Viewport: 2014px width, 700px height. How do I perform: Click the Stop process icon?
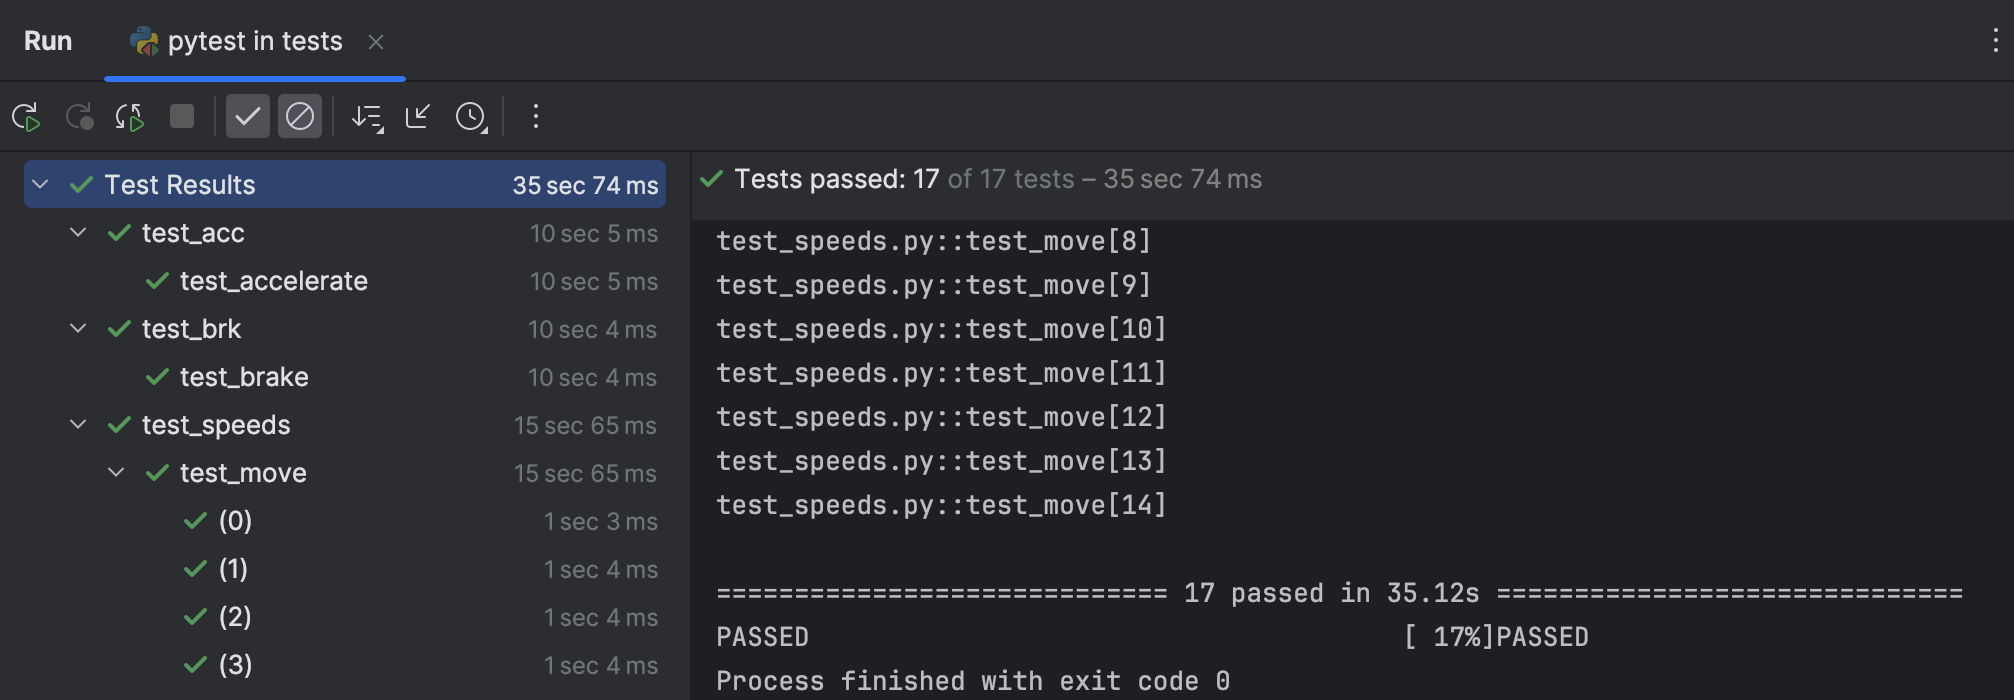[x=181, y=116]
